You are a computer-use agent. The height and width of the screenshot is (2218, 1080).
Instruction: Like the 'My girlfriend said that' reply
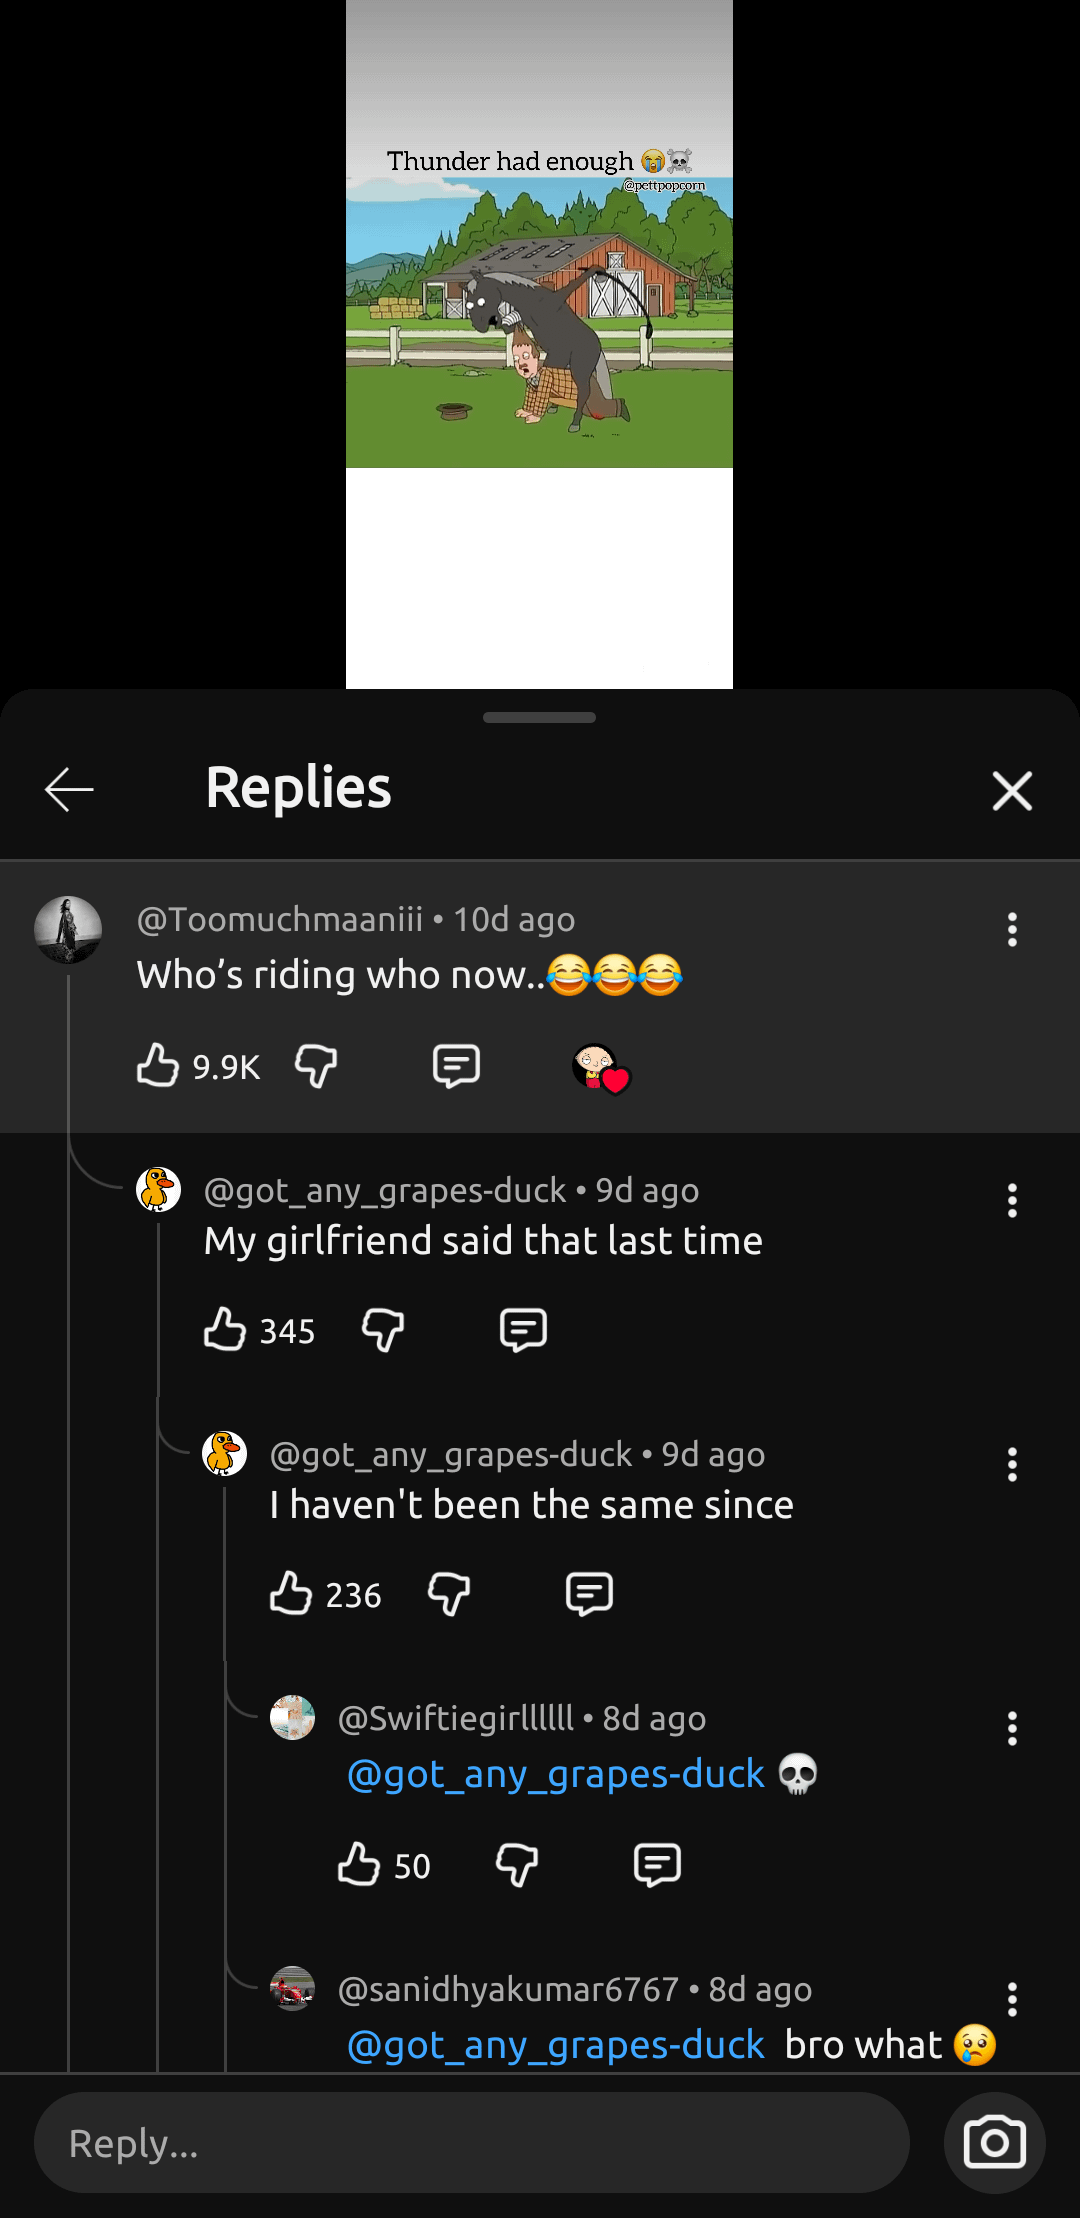tap(225, 1330)
